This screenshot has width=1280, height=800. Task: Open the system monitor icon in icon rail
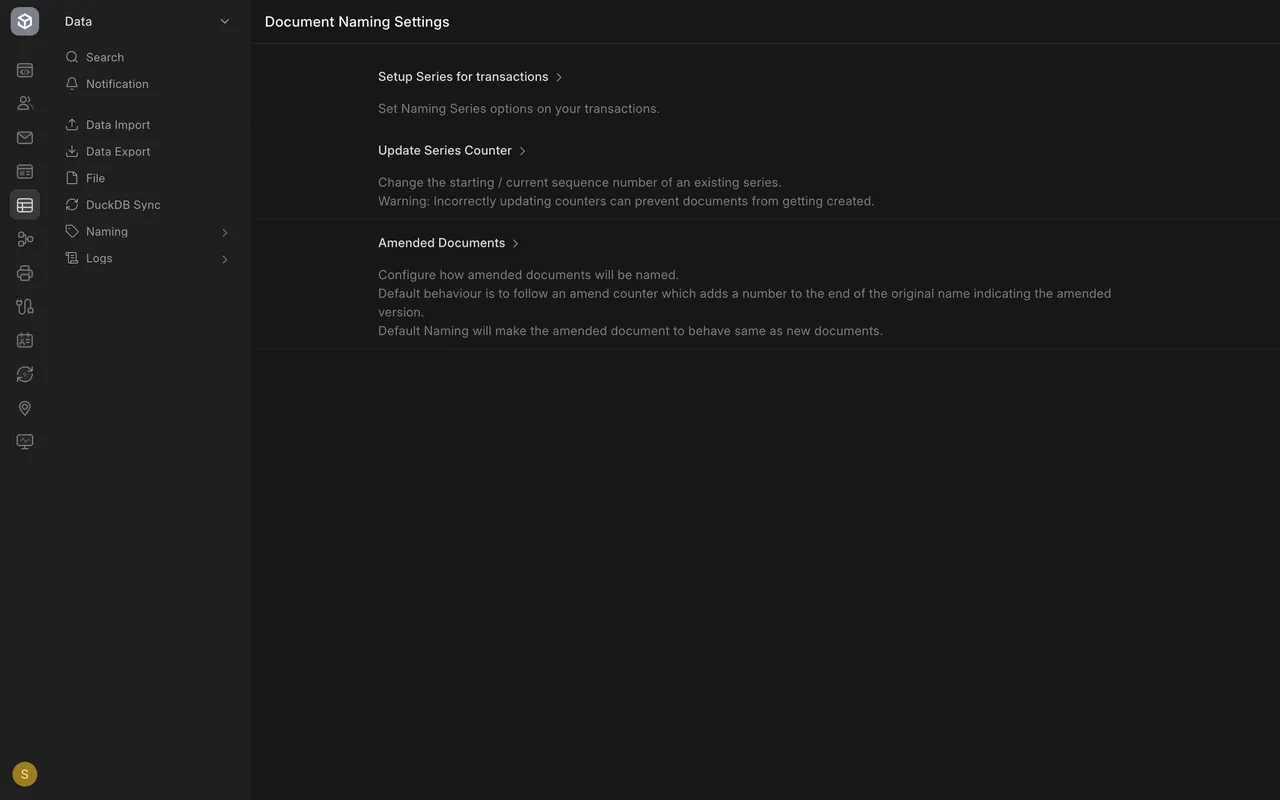tap(25, 442)
